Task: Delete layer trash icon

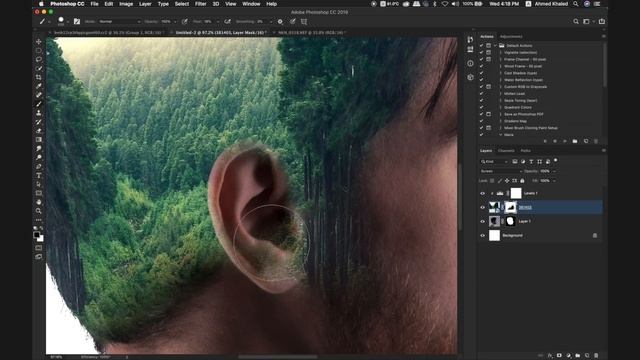Action: click(596, 356)
